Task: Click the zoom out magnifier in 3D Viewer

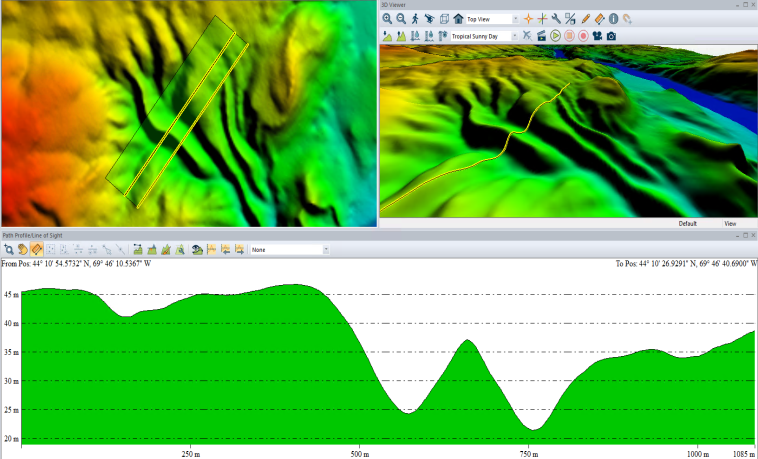Action: [x=401, y=18]
